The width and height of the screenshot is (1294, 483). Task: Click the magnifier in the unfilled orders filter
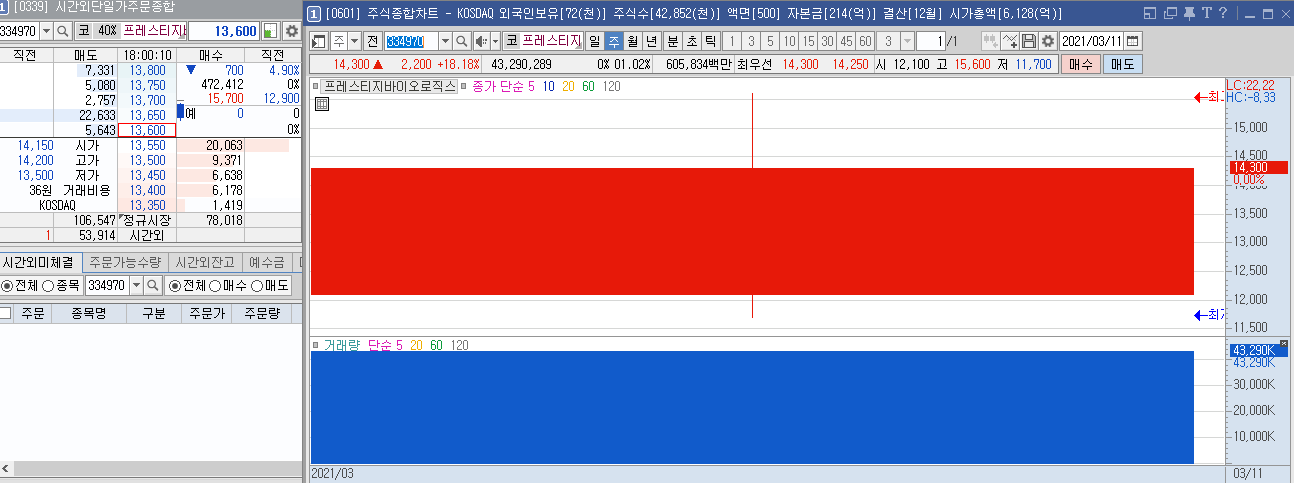153,285
